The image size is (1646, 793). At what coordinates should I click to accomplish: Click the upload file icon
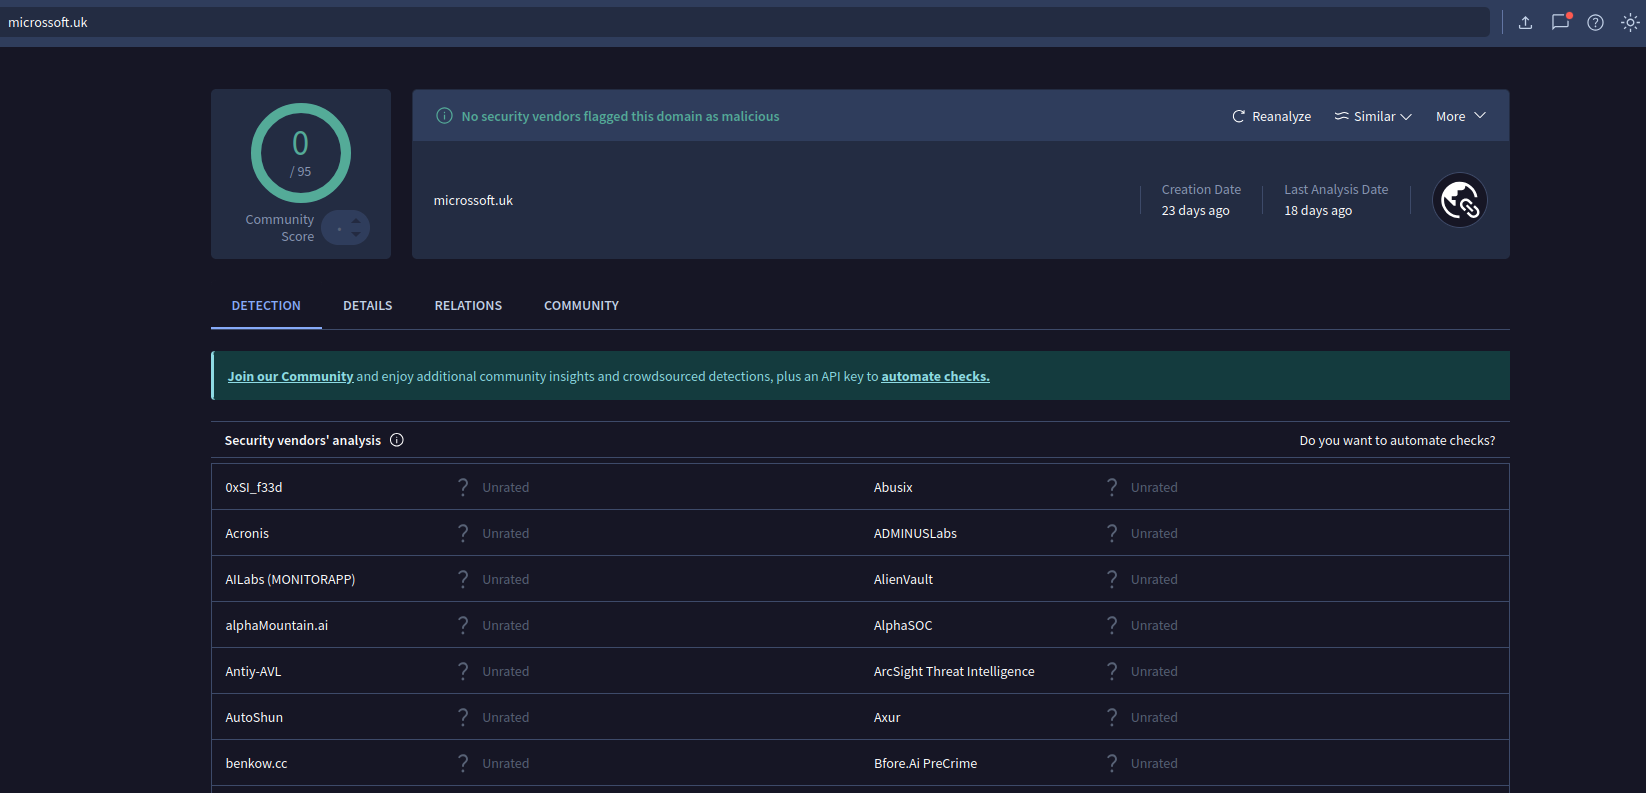coord(1525,22)
